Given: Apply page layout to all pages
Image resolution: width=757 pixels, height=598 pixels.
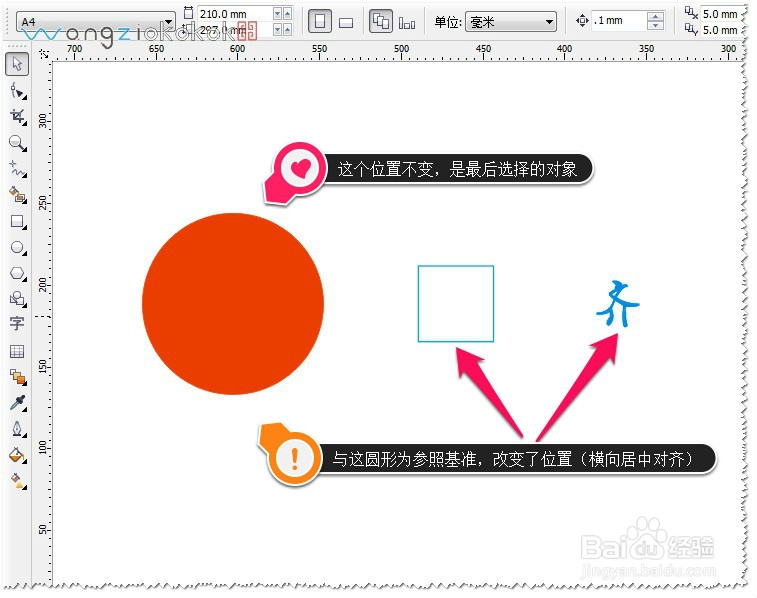Looking at the screenshot, I should point(381,22).
